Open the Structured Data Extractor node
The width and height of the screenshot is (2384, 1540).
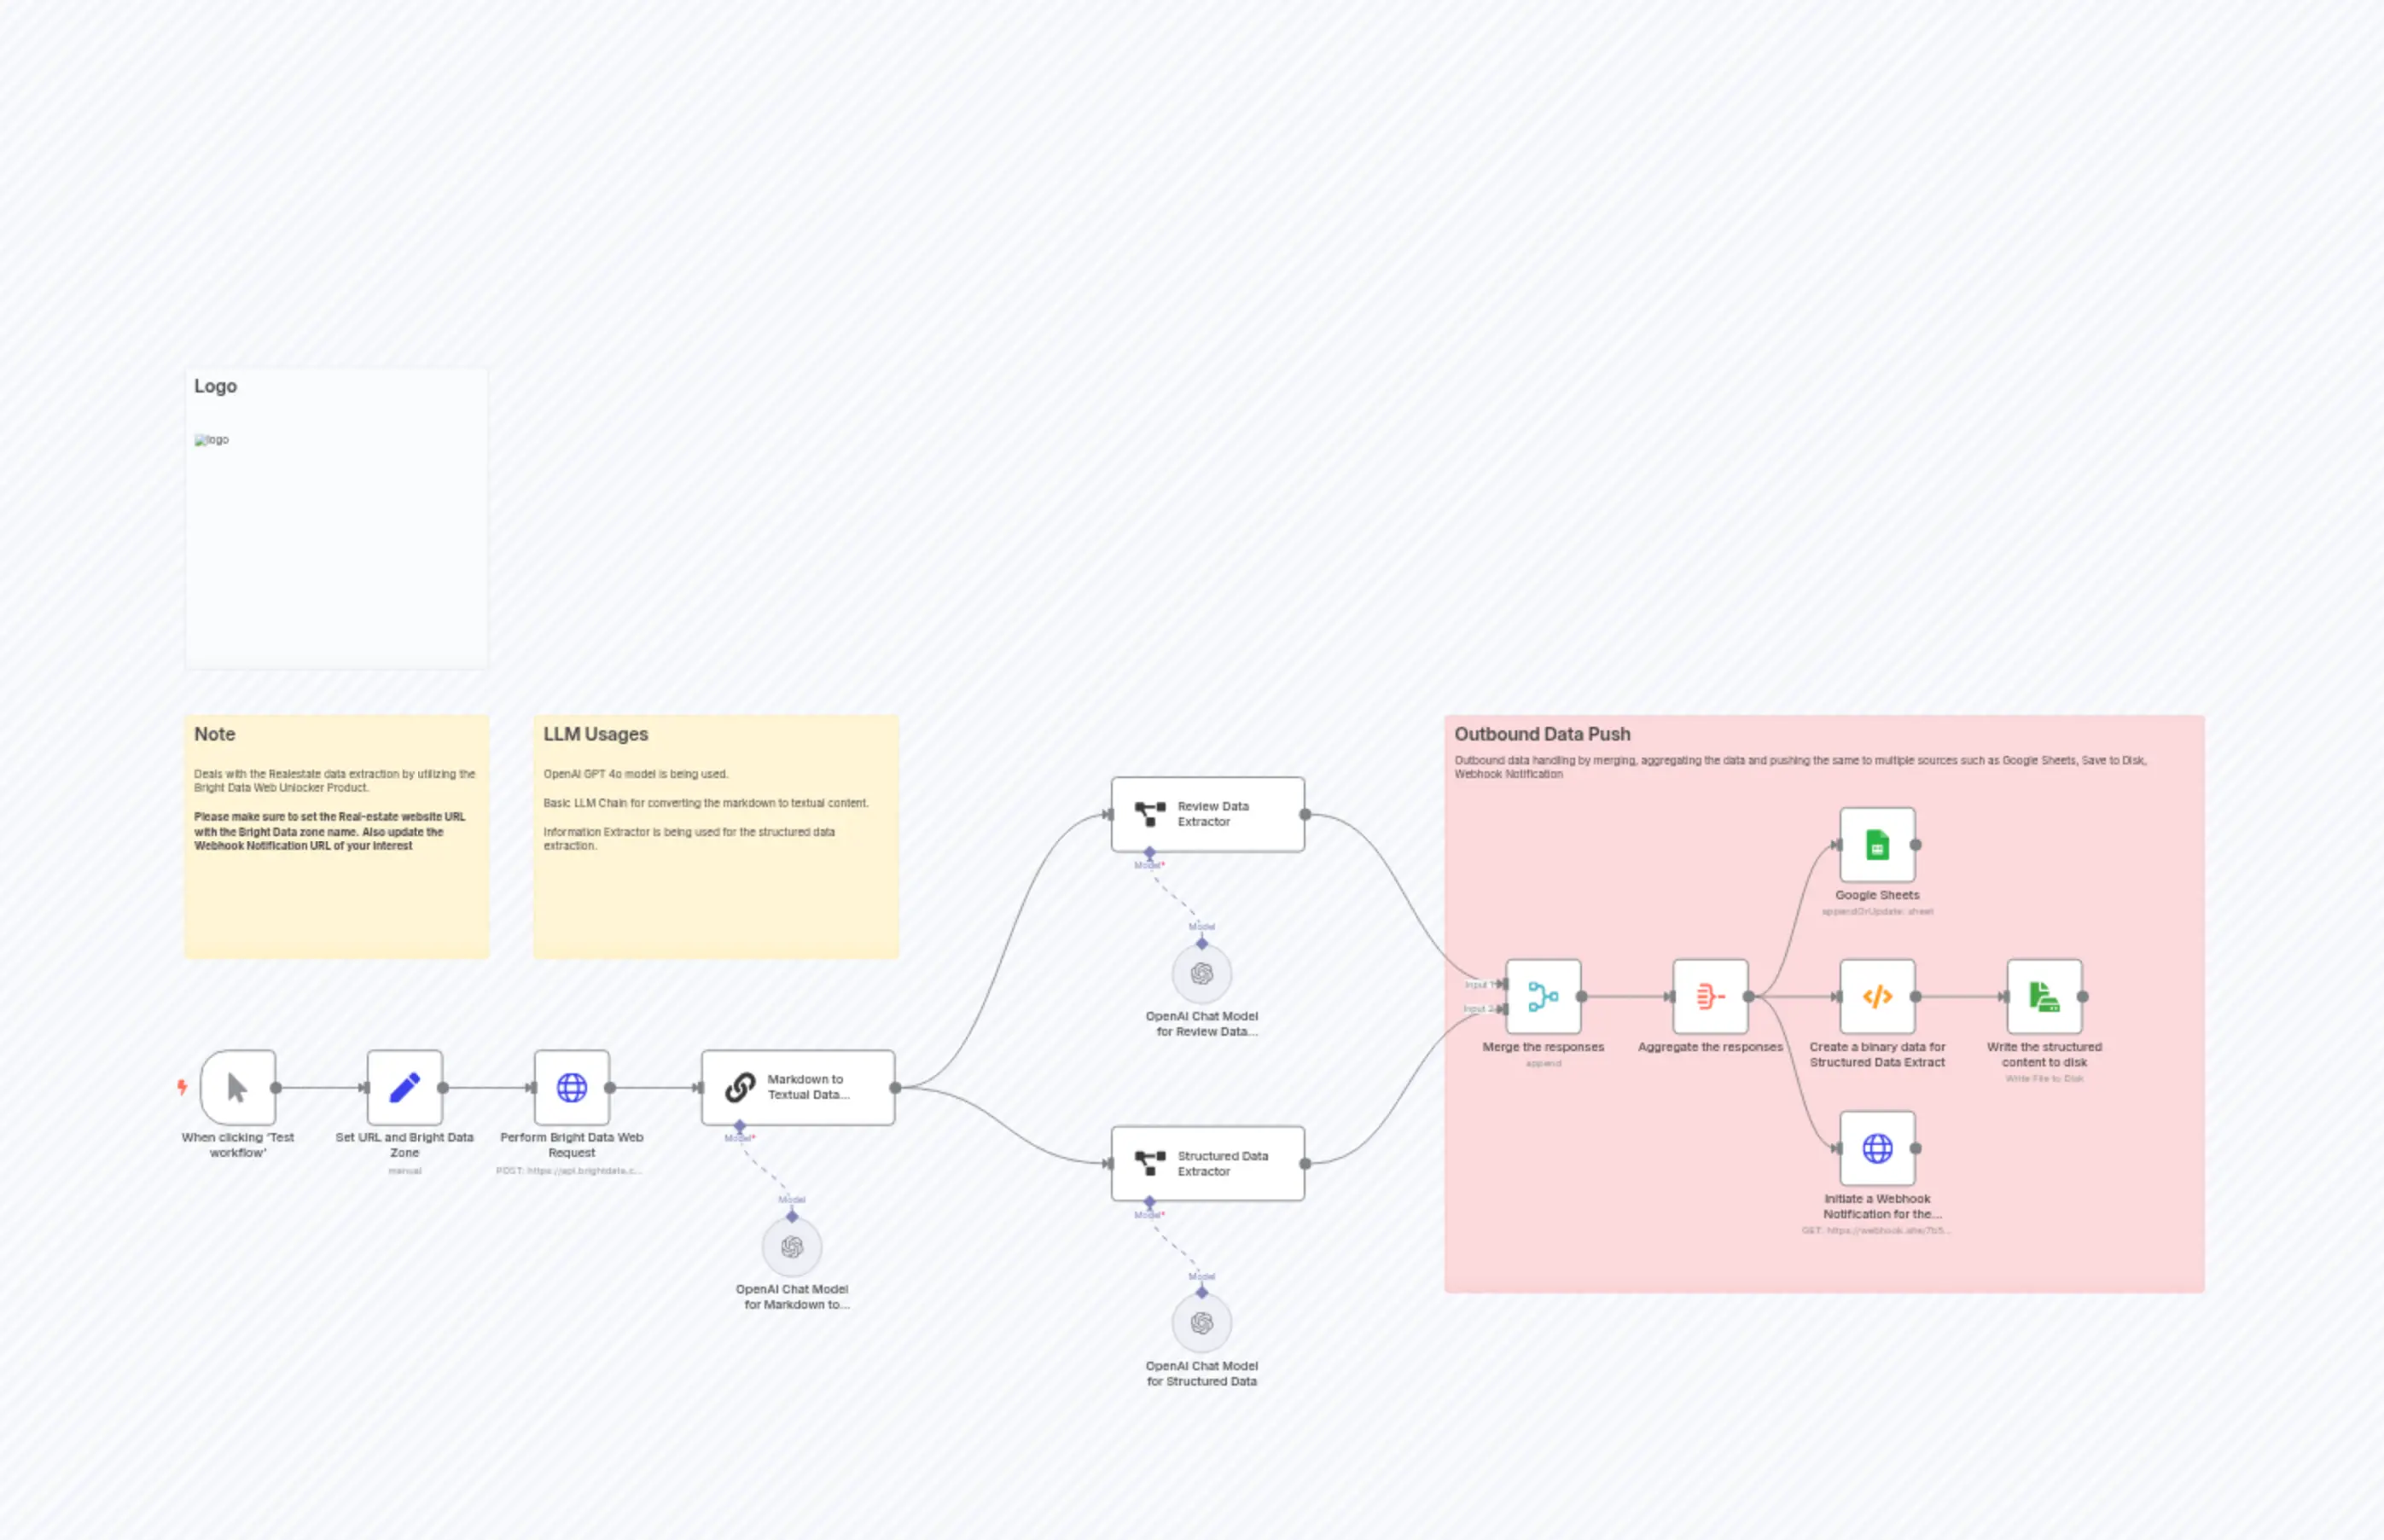[1207, 1163]
